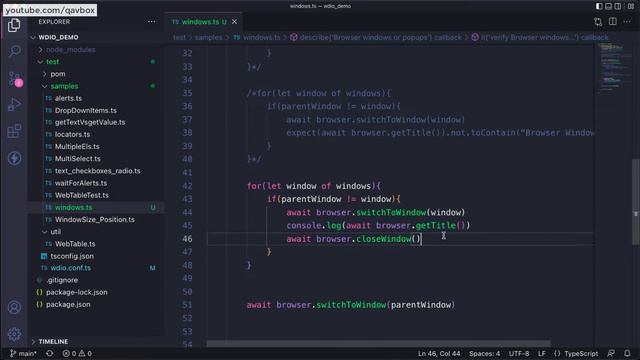Open the Run and Debug view
Image resolution: width=640 pixels, height=360 pixels.
click(x=14, y=105)
